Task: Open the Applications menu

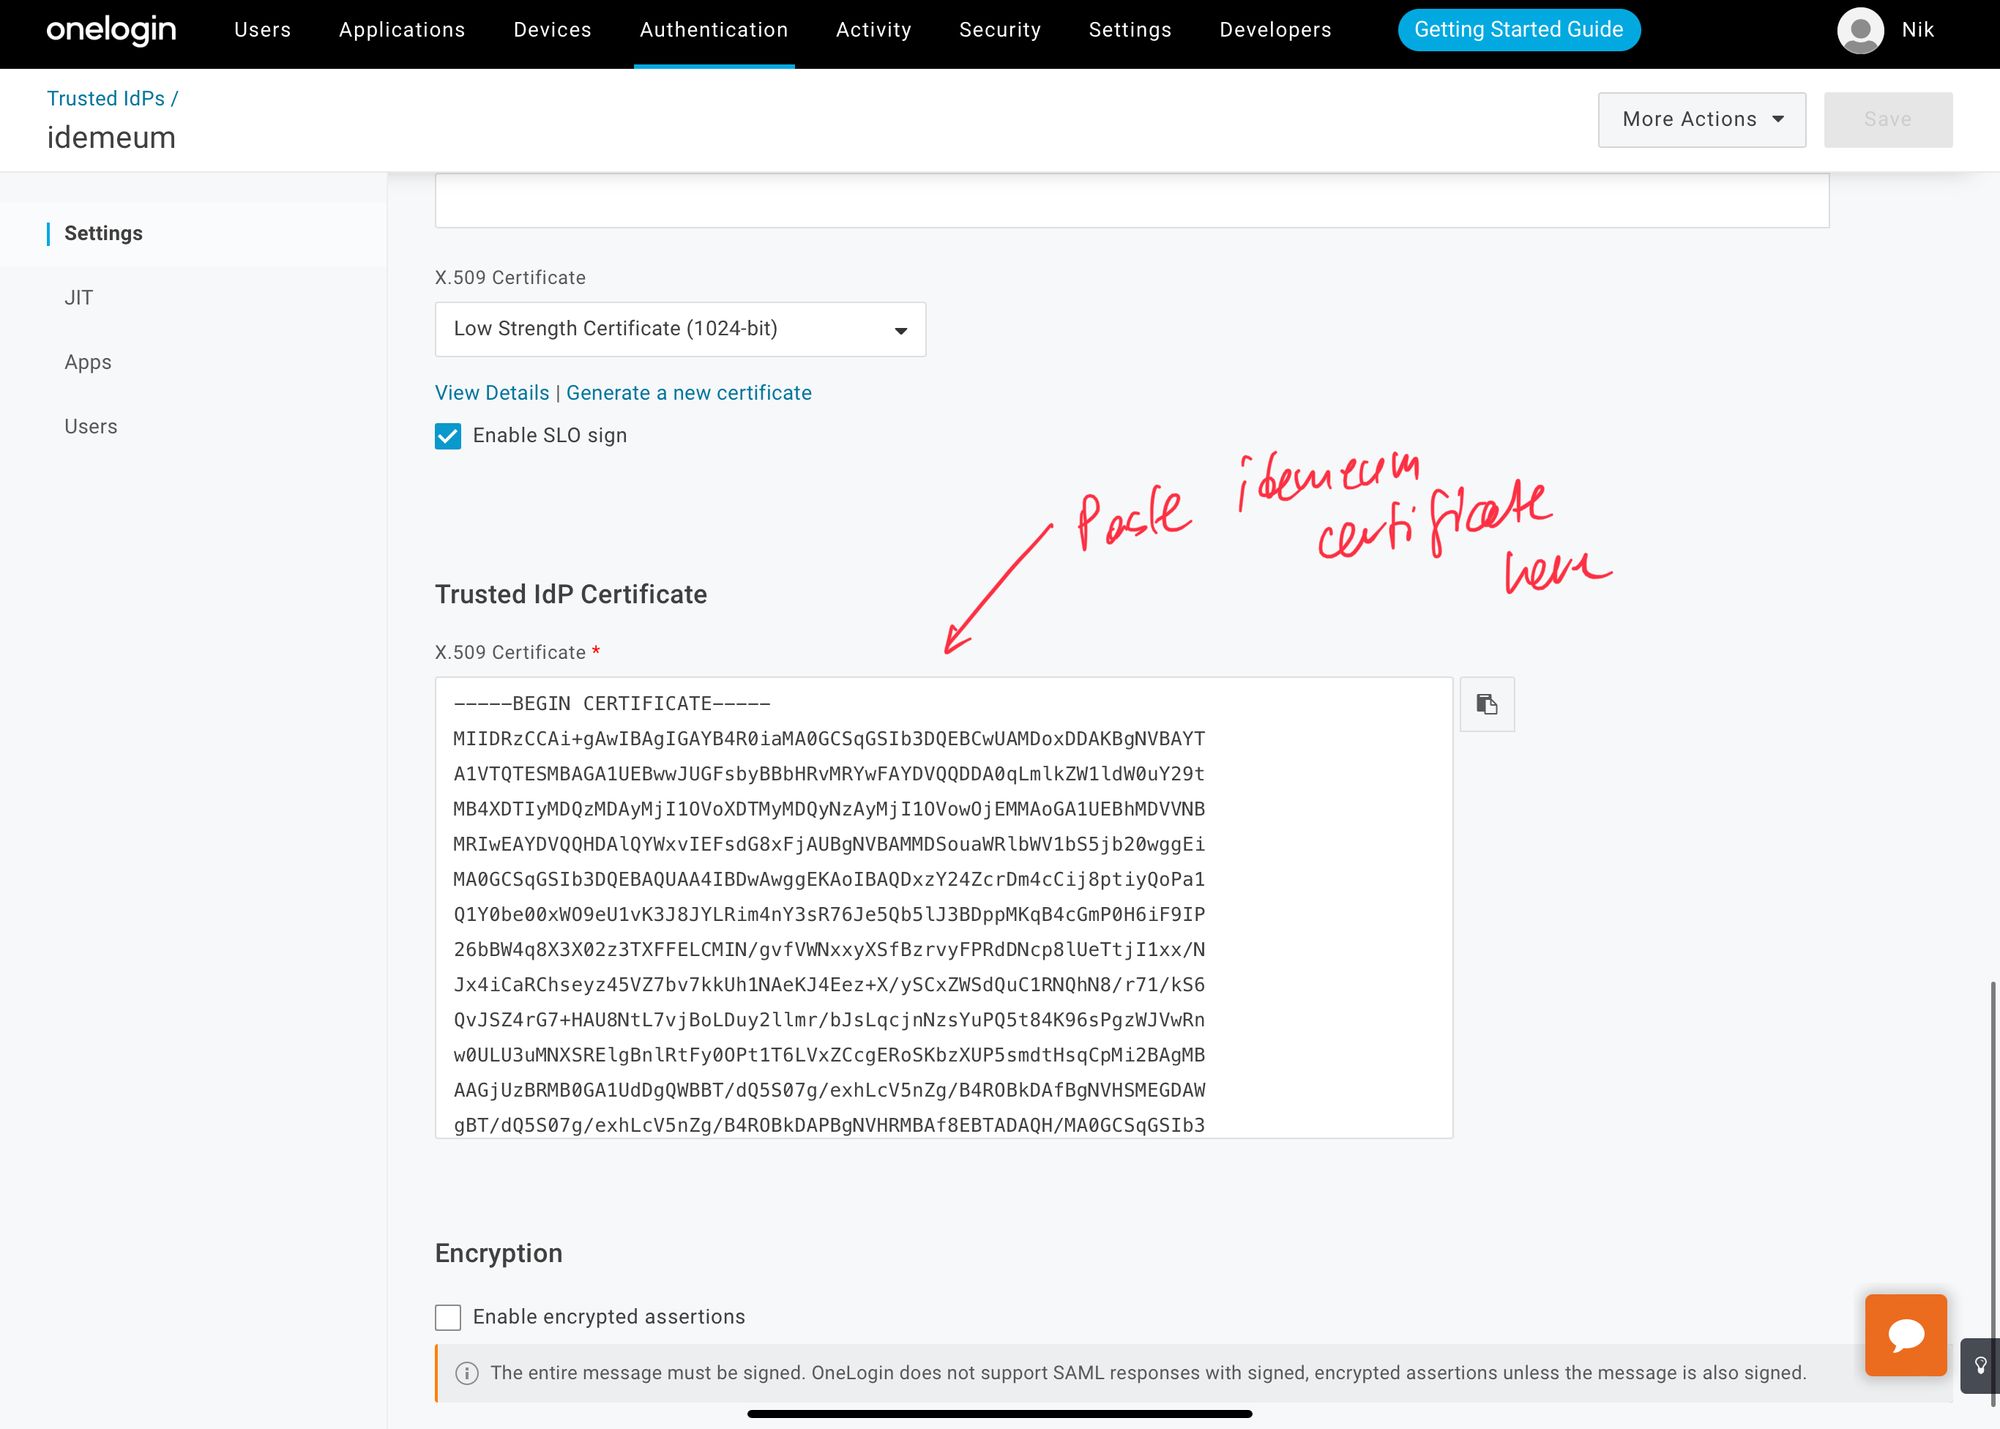Action: tap(402, 30)
